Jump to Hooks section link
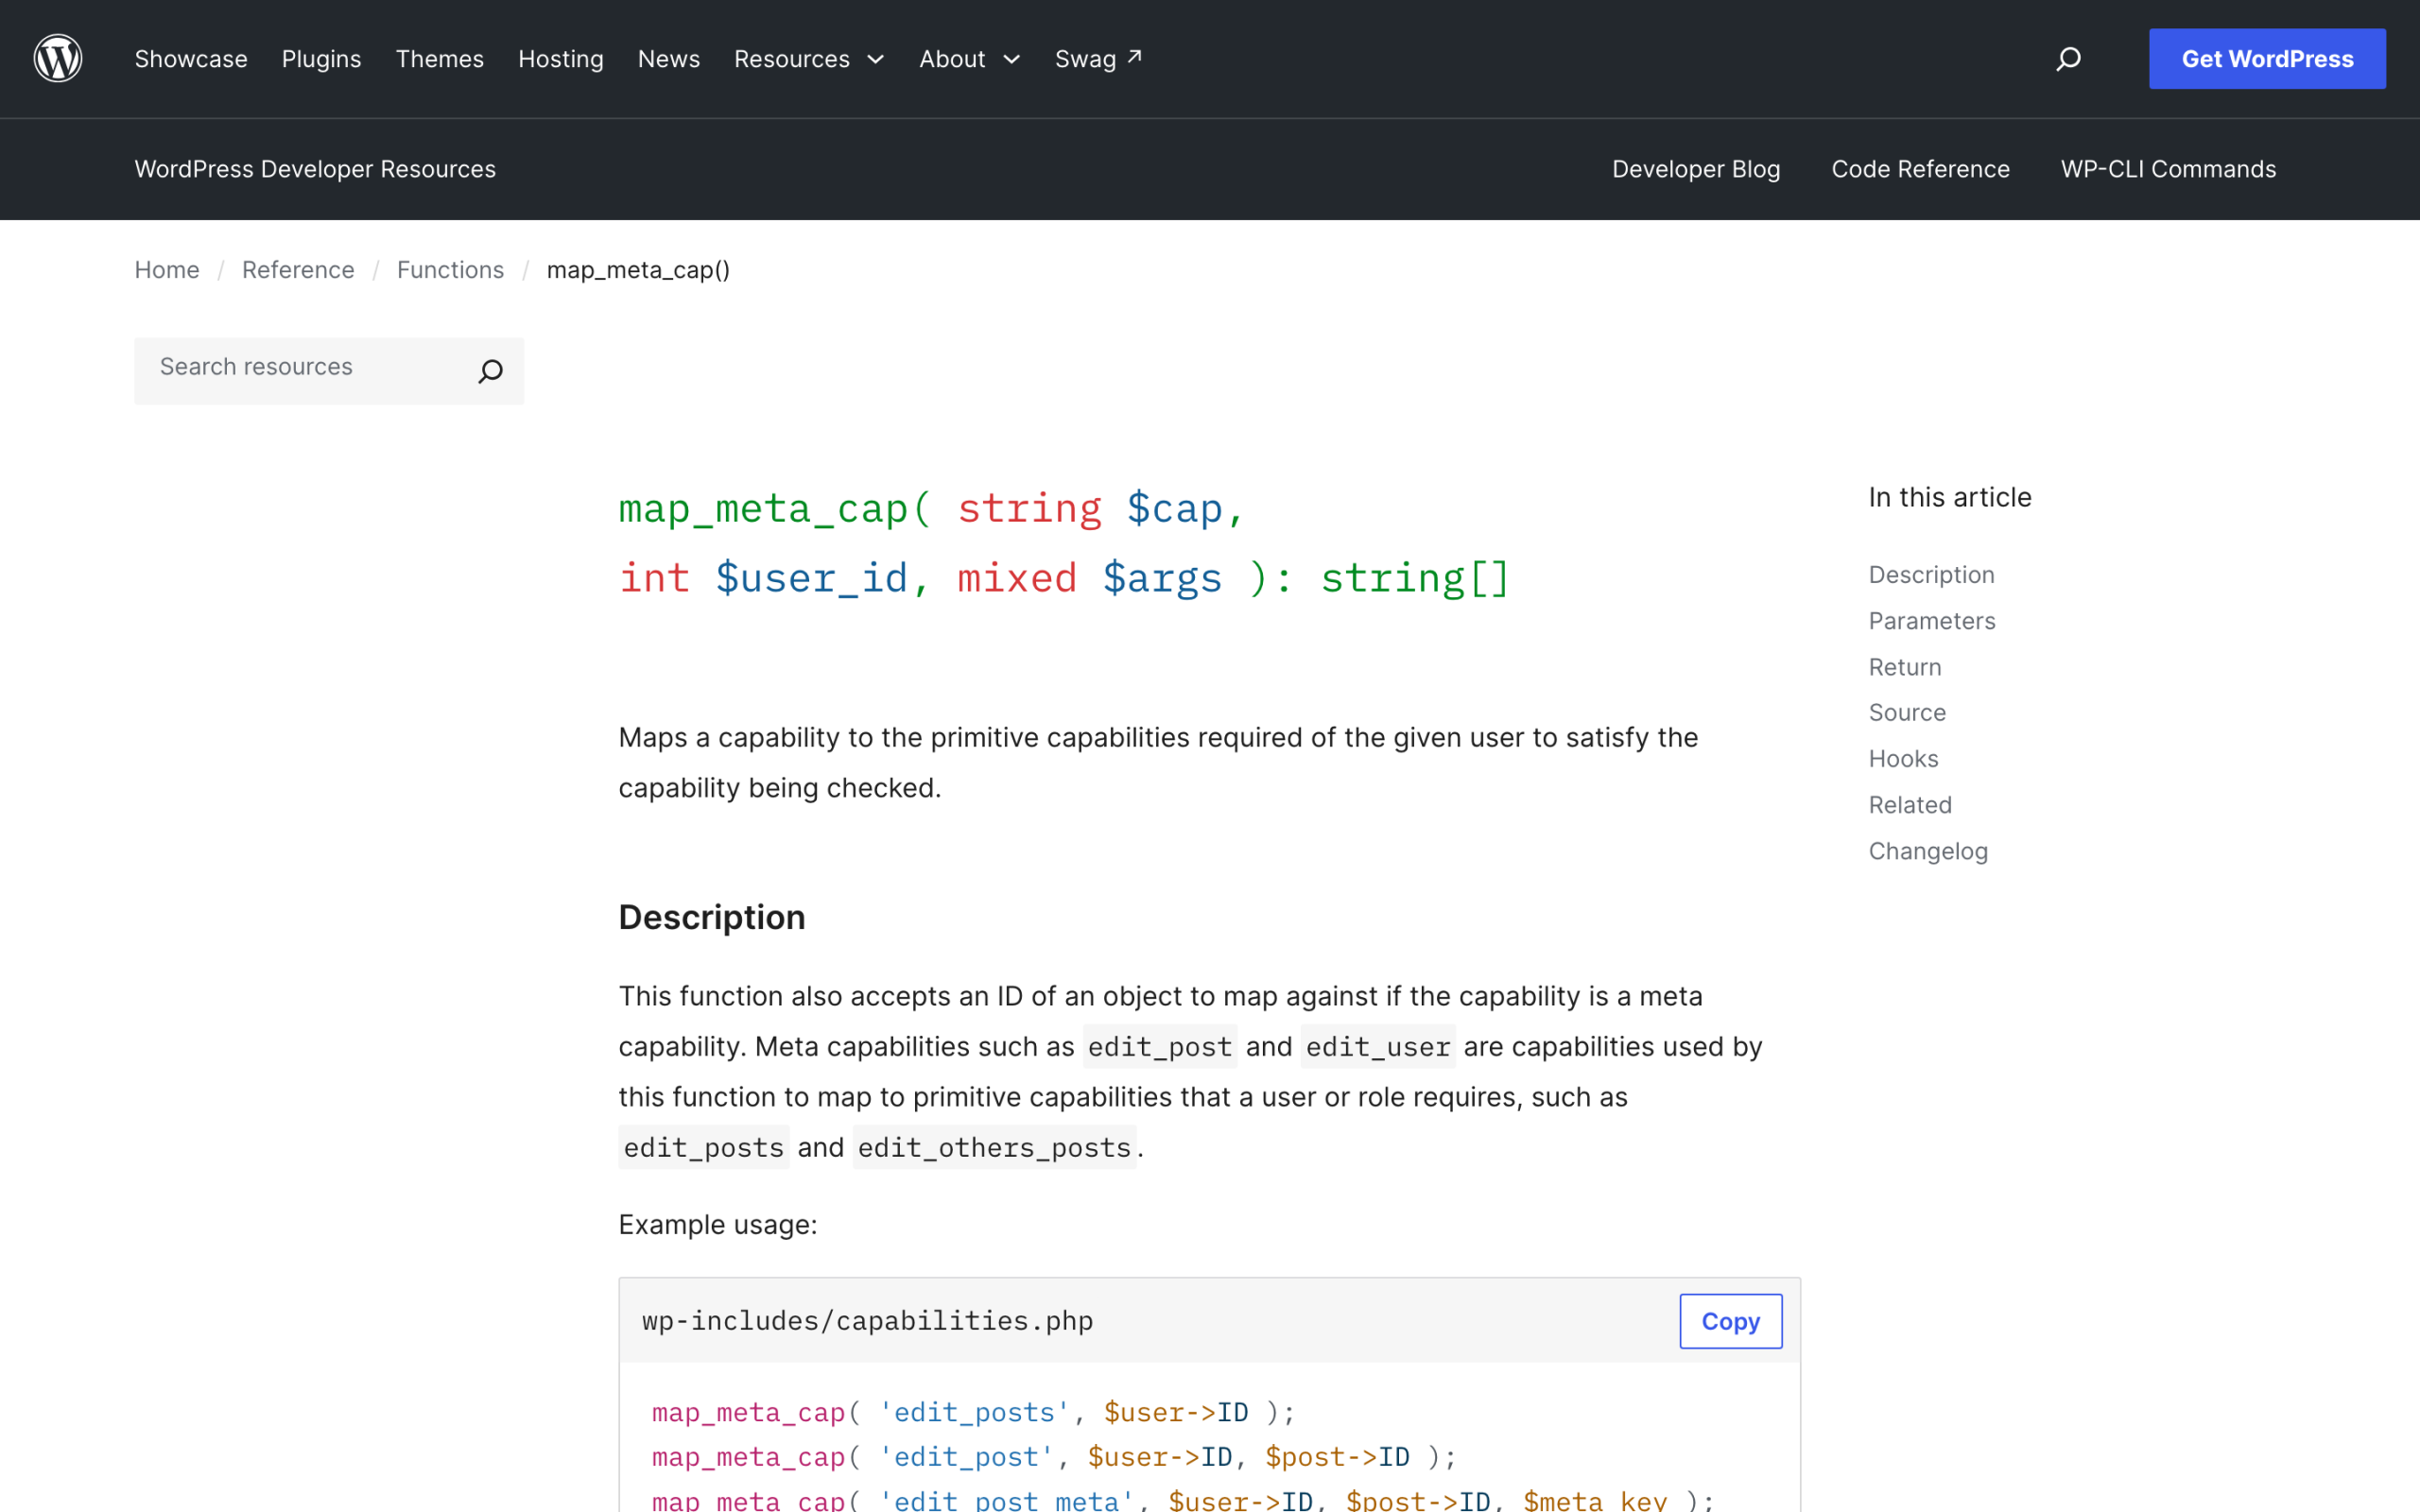Image resolution: width=2420 pixels, height=1512 pixels. click(x=1903, y=759)
